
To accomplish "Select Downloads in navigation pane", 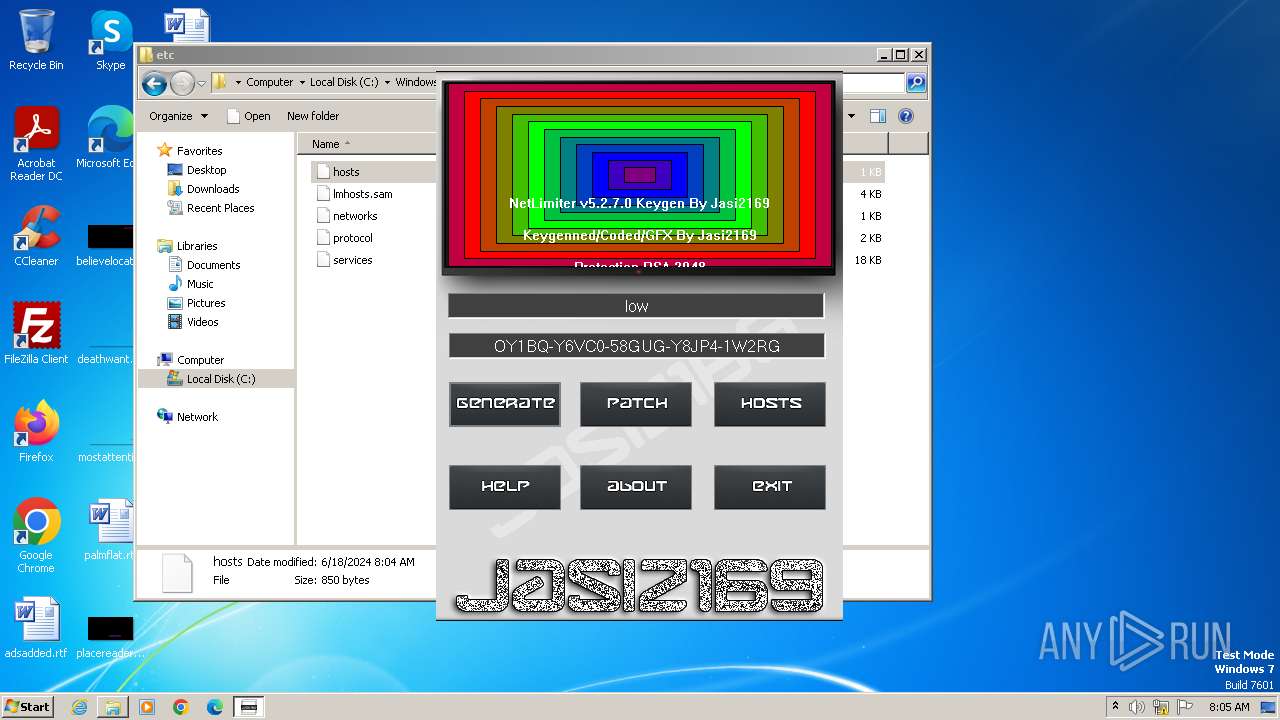I will click(213, 189).
